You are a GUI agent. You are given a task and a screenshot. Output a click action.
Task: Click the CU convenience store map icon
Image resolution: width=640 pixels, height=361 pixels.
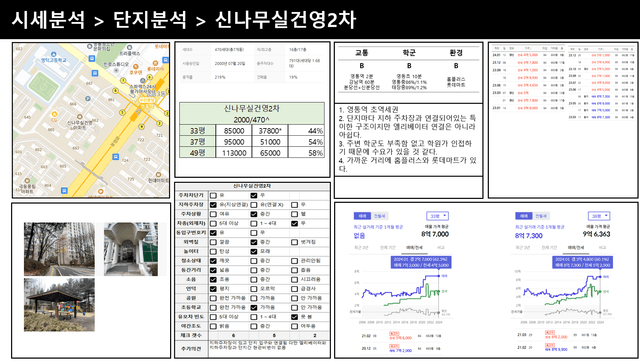coord(54,114)
